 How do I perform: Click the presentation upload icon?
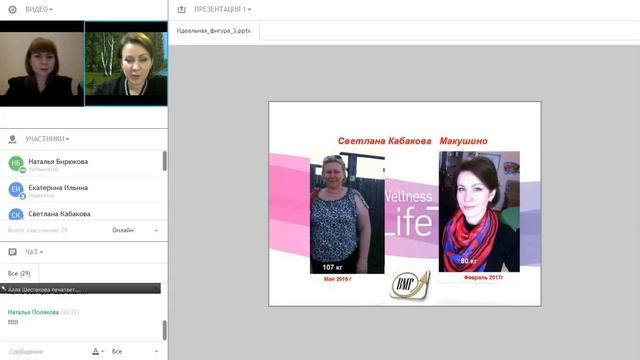click(x=182, y=9)
